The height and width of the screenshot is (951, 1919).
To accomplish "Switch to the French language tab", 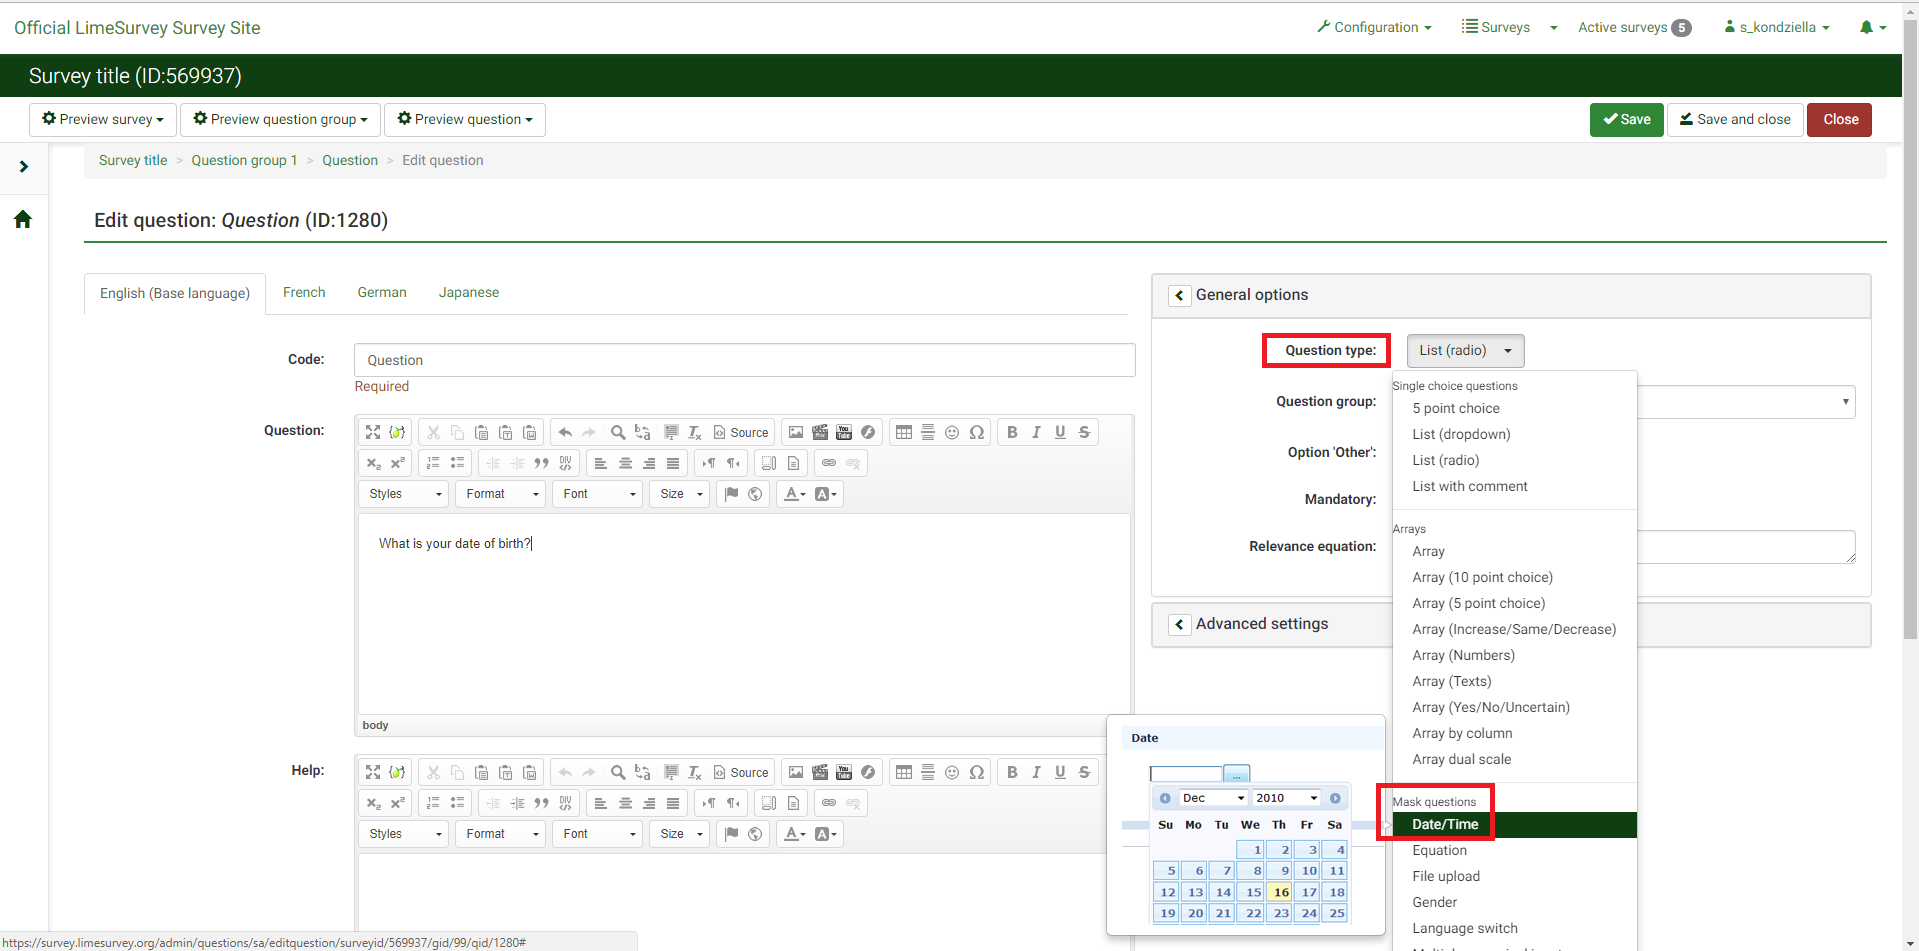I will pyautogui.click(x=304, y=292).
